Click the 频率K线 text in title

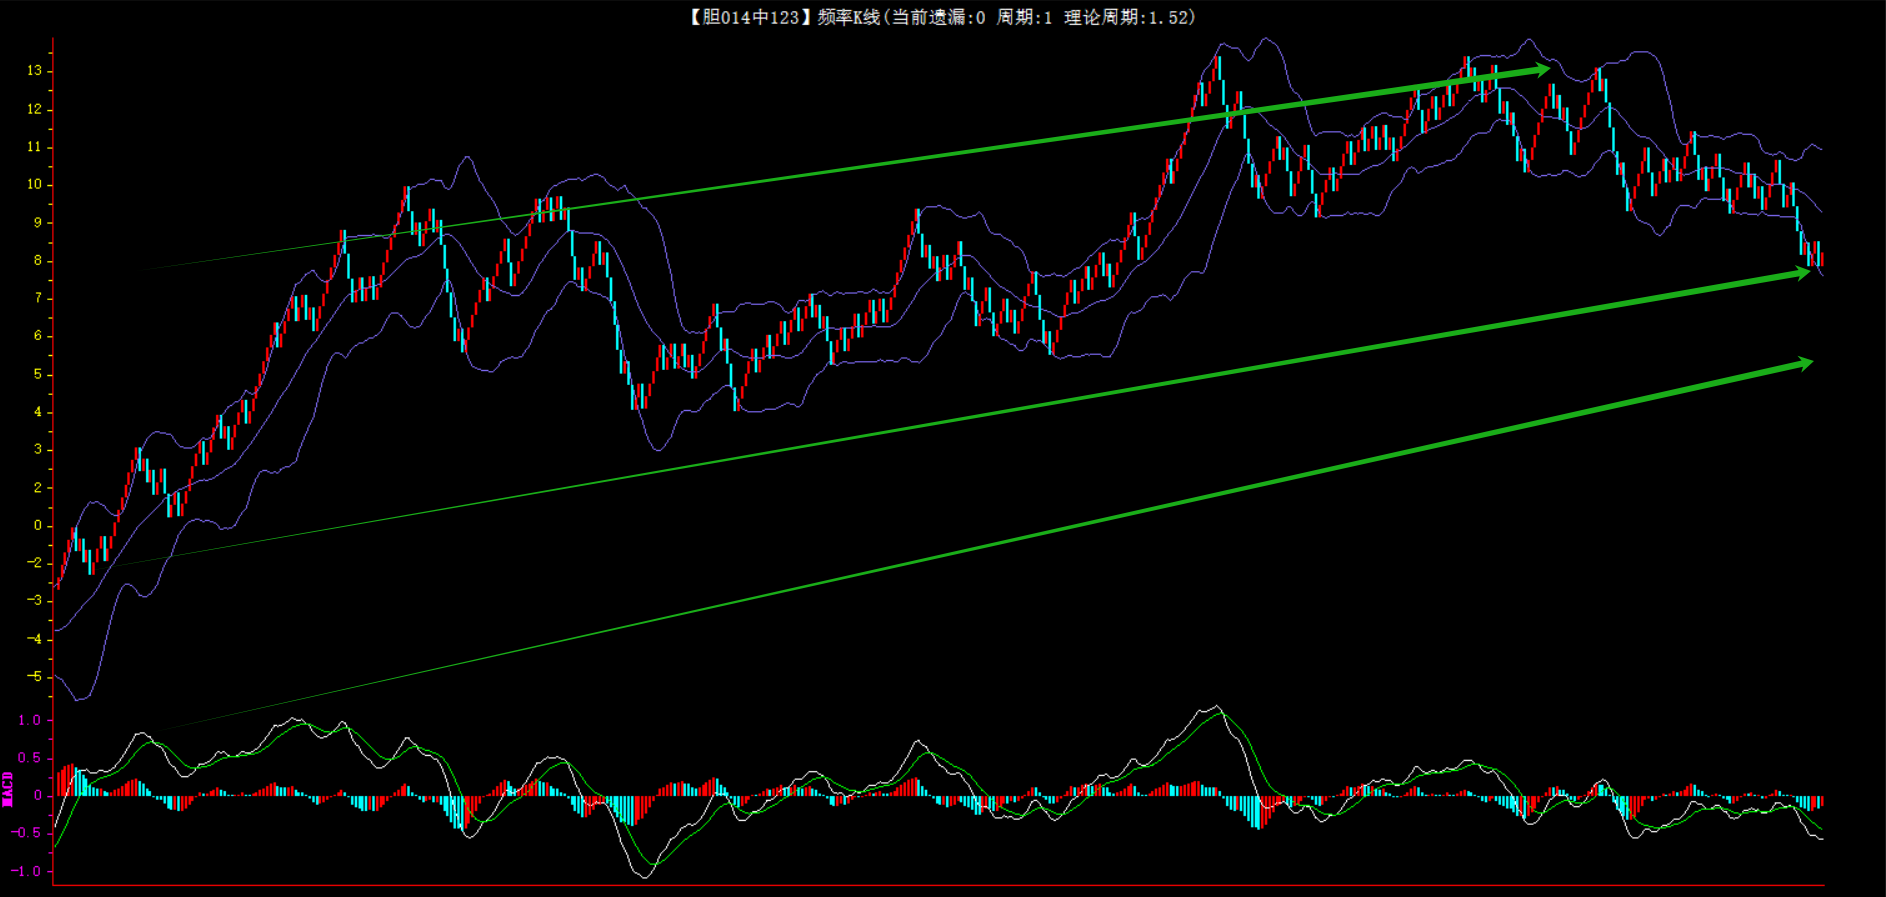tap(847, 17)
